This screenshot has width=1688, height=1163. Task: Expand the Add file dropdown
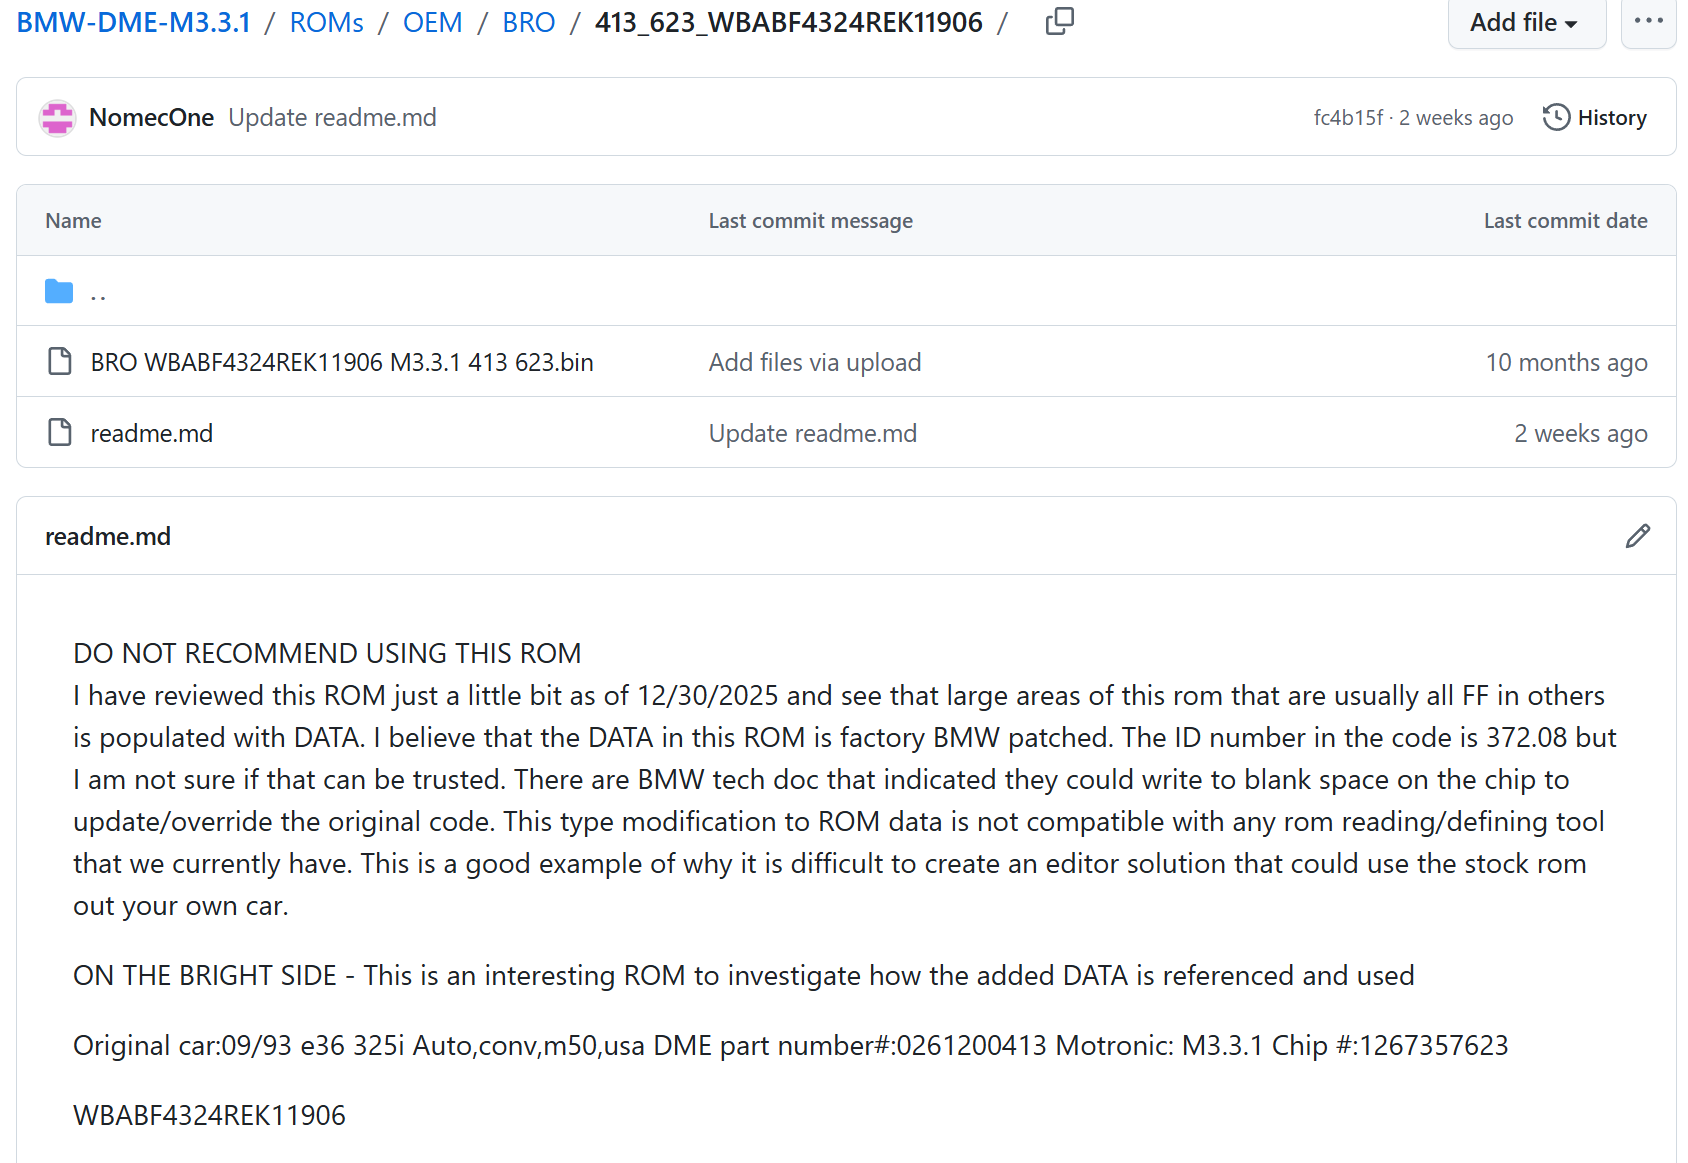[1525, 21]
